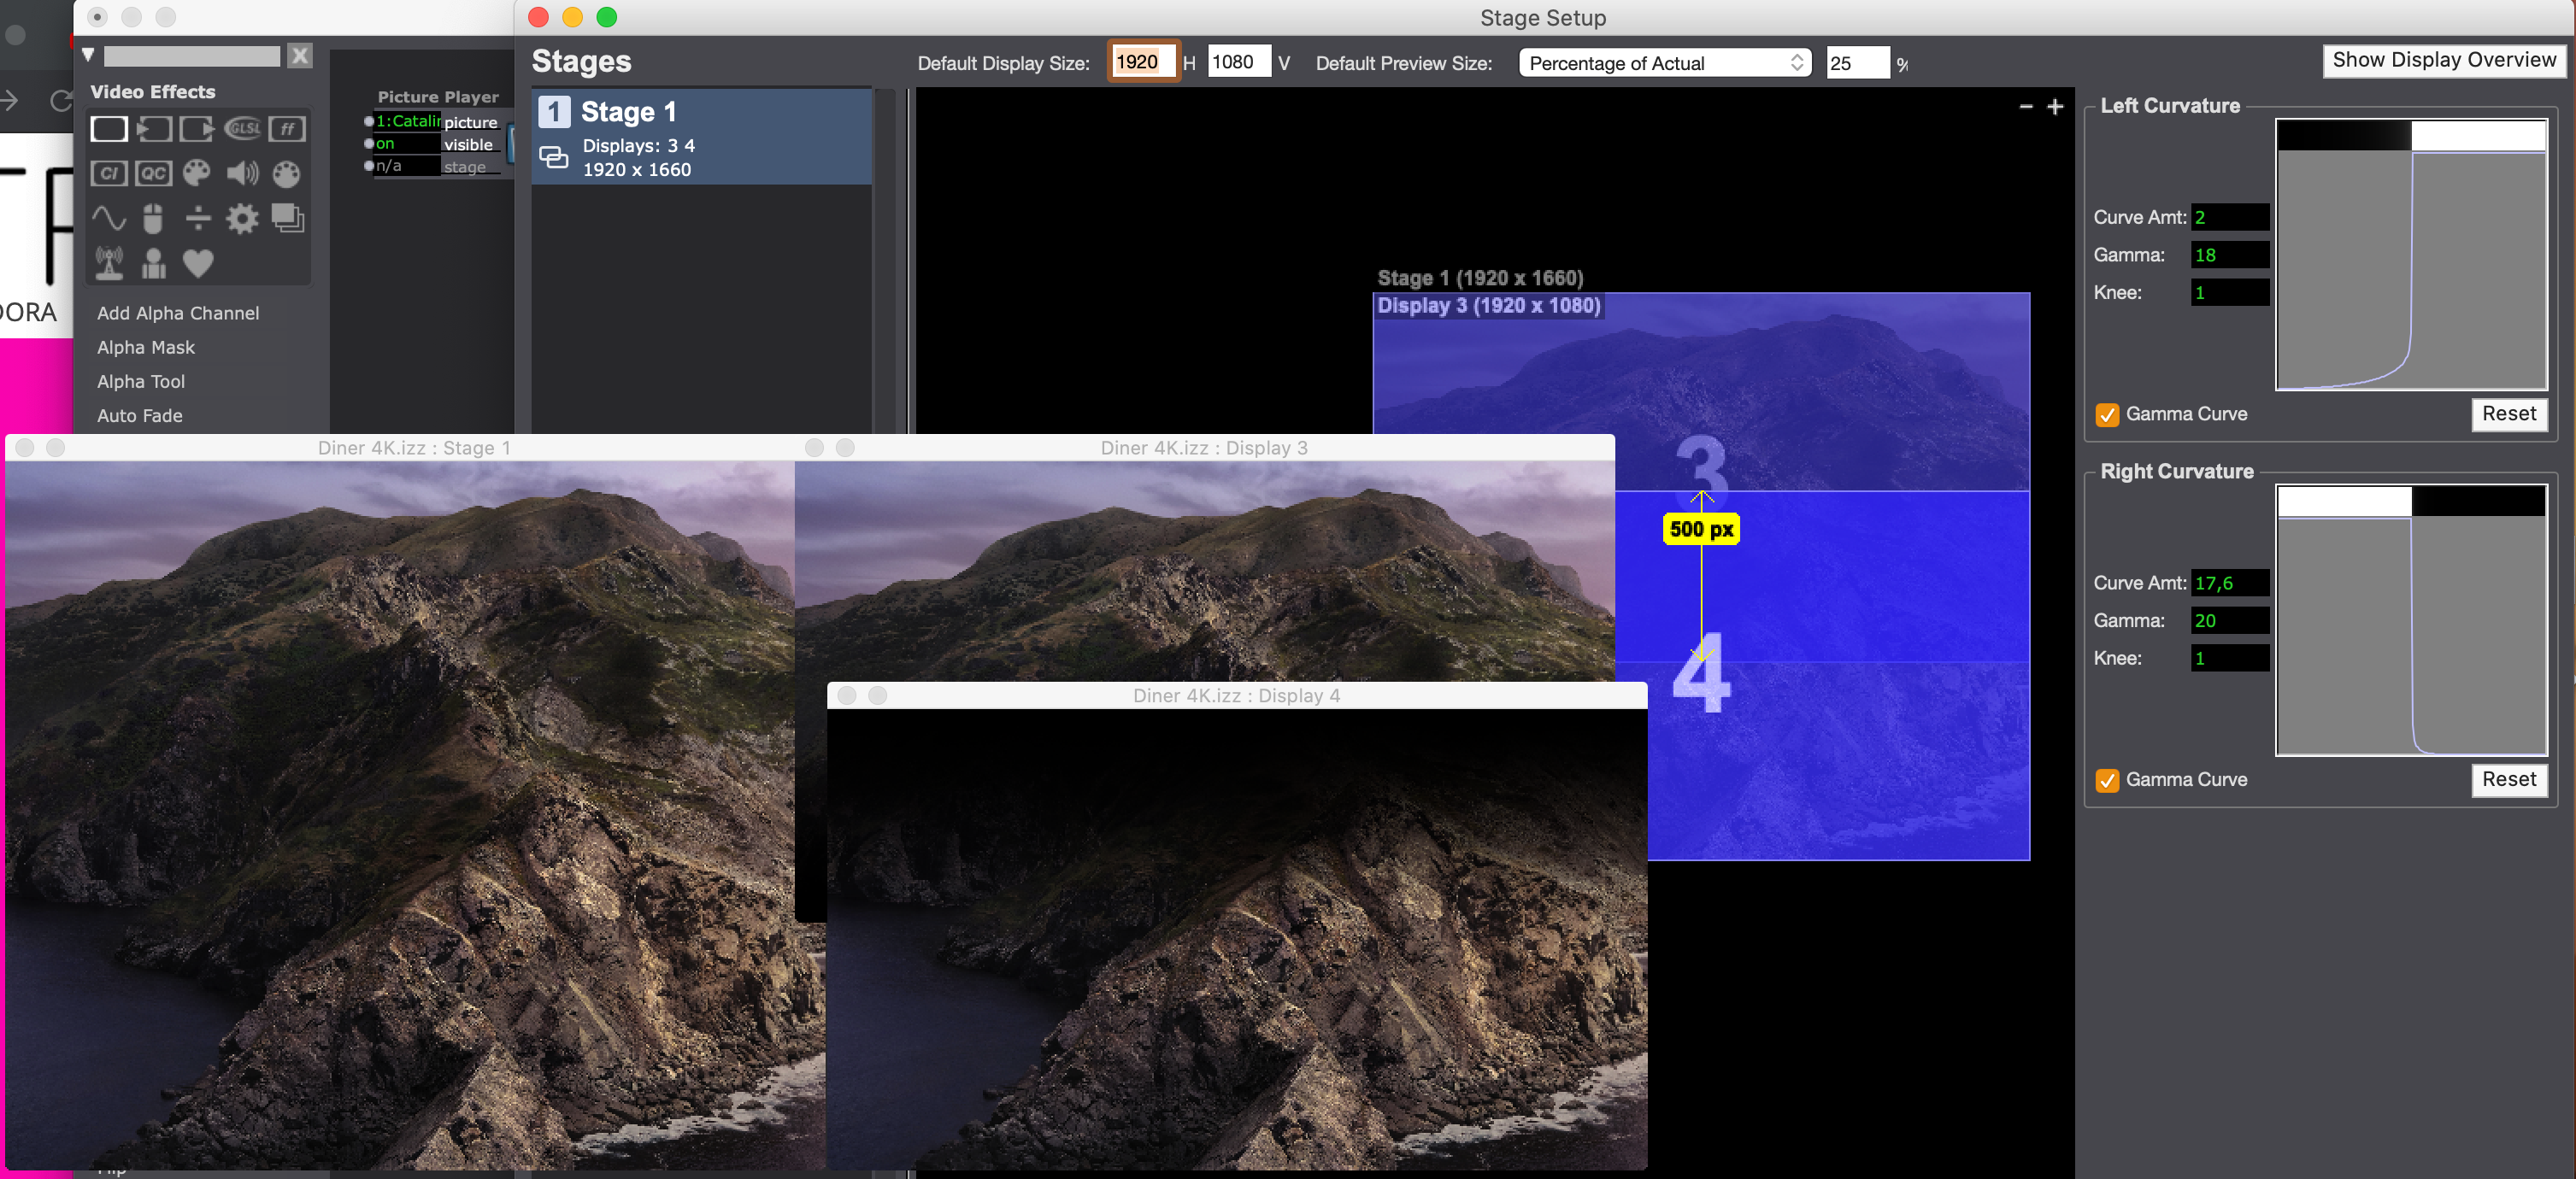The image size is (2576, 1179).
Task: Open the Quartz Composer (QC) category icon
Action: [x=153, y=173]
